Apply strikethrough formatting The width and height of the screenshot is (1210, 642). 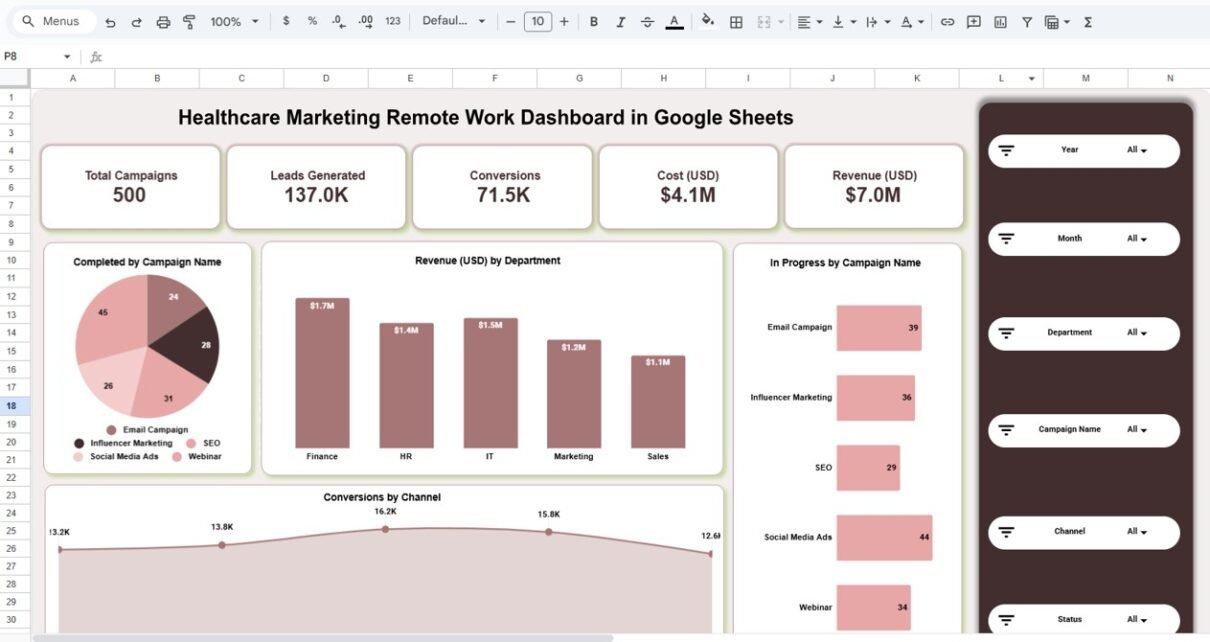coord(647,22)
